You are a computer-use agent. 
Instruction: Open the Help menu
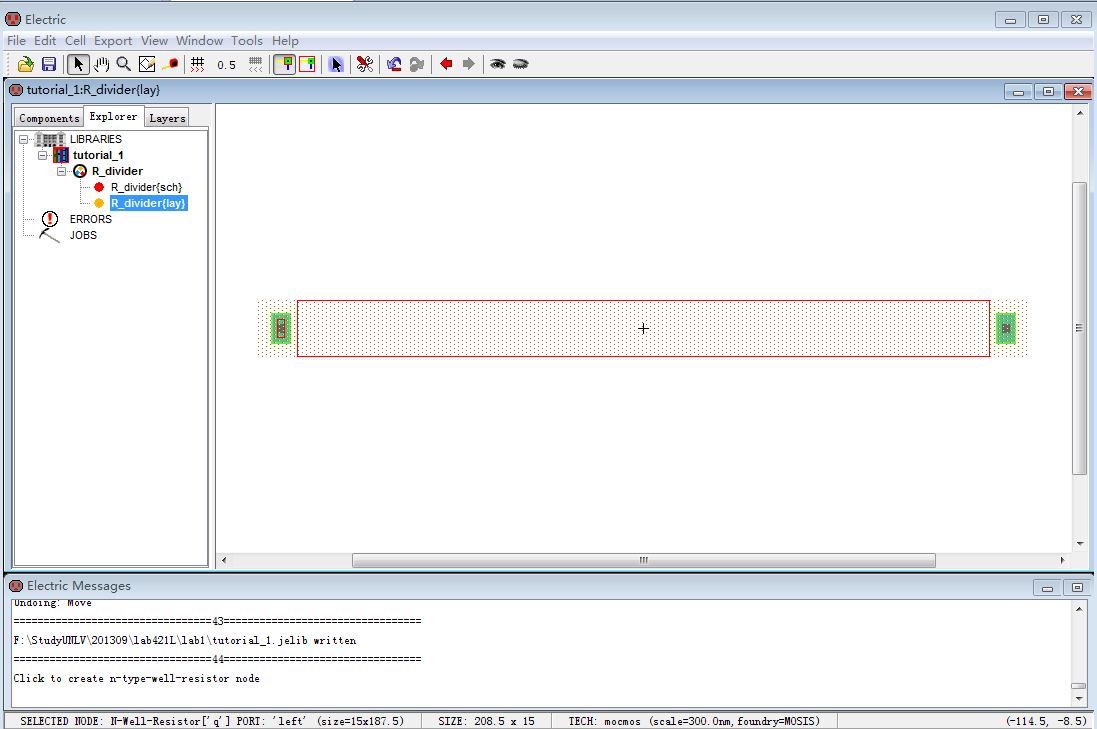coord(285,41)
